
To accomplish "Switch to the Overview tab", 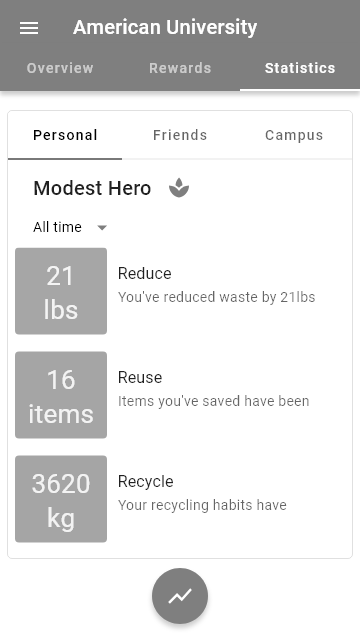I will coord(60,68).
